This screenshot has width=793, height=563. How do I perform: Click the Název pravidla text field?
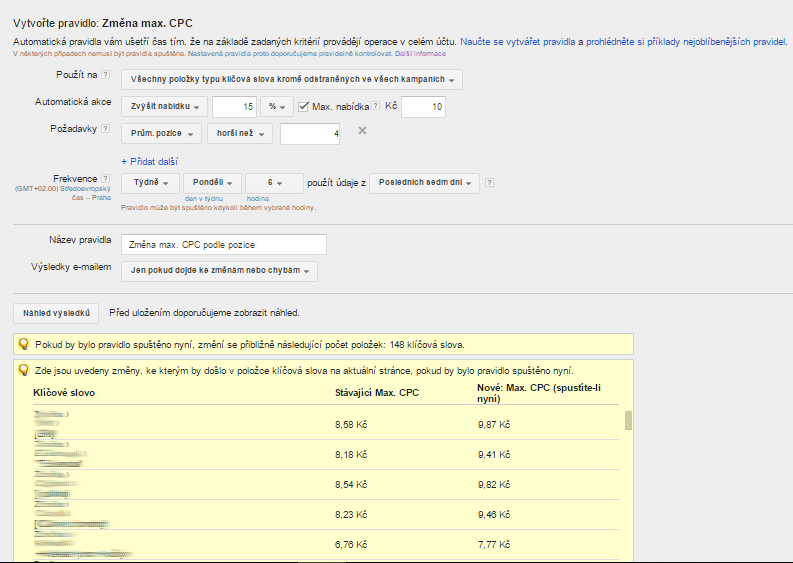click(224, 244)
